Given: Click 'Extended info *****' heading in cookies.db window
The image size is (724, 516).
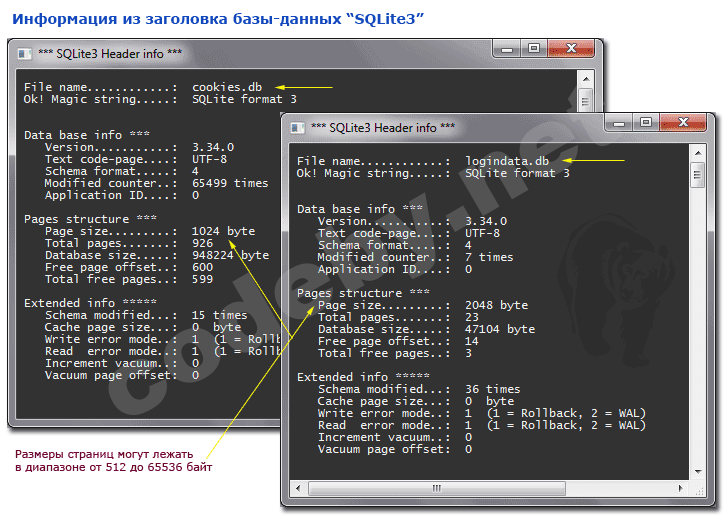Looking at the screenshot, I should (x=90, y=303).
